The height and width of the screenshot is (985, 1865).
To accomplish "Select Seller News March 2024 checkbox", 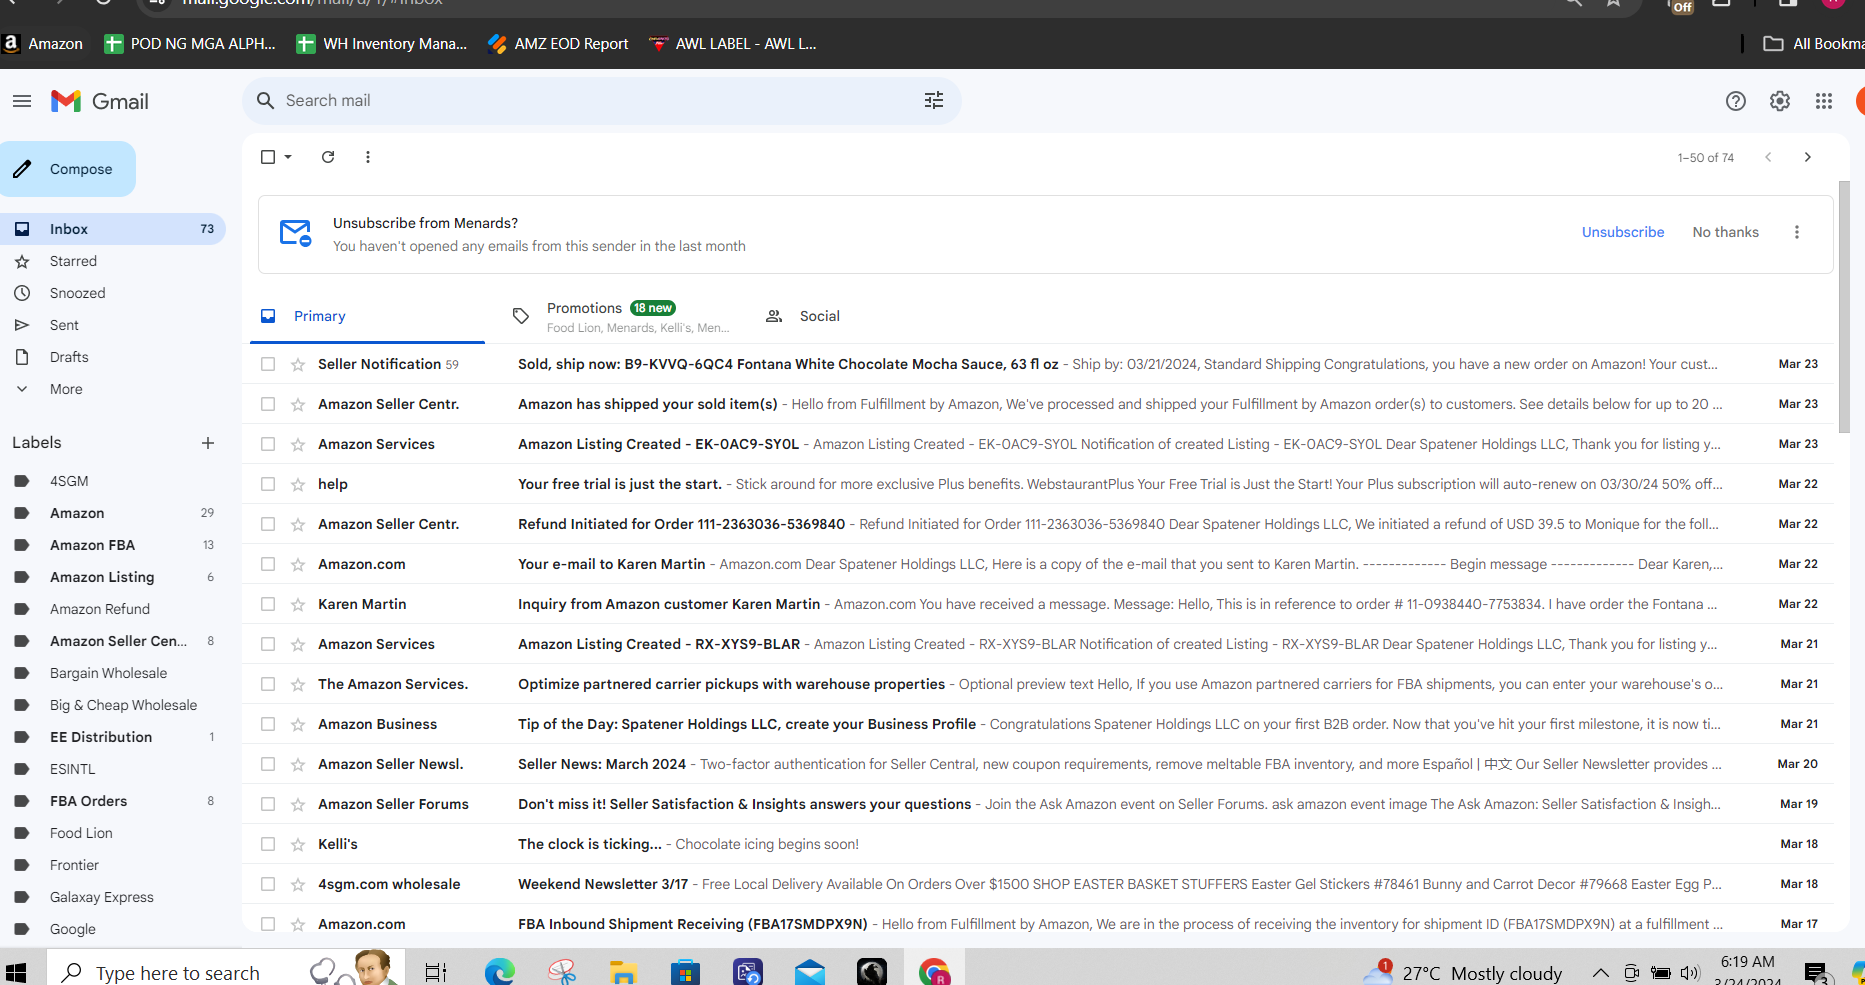I will click(268, 764).
